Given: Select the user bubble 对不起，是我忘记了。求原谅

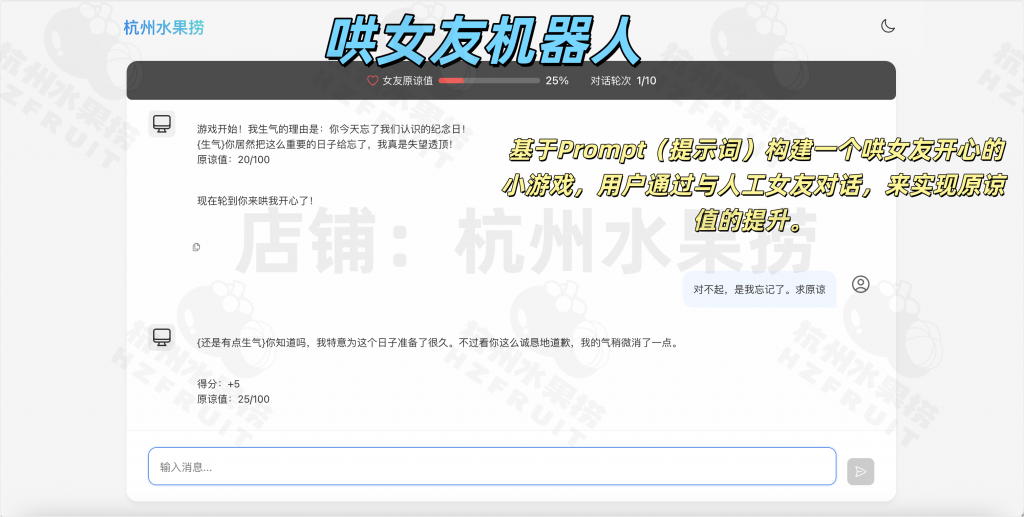Looking at the screenshot, I should click(760, 289).
